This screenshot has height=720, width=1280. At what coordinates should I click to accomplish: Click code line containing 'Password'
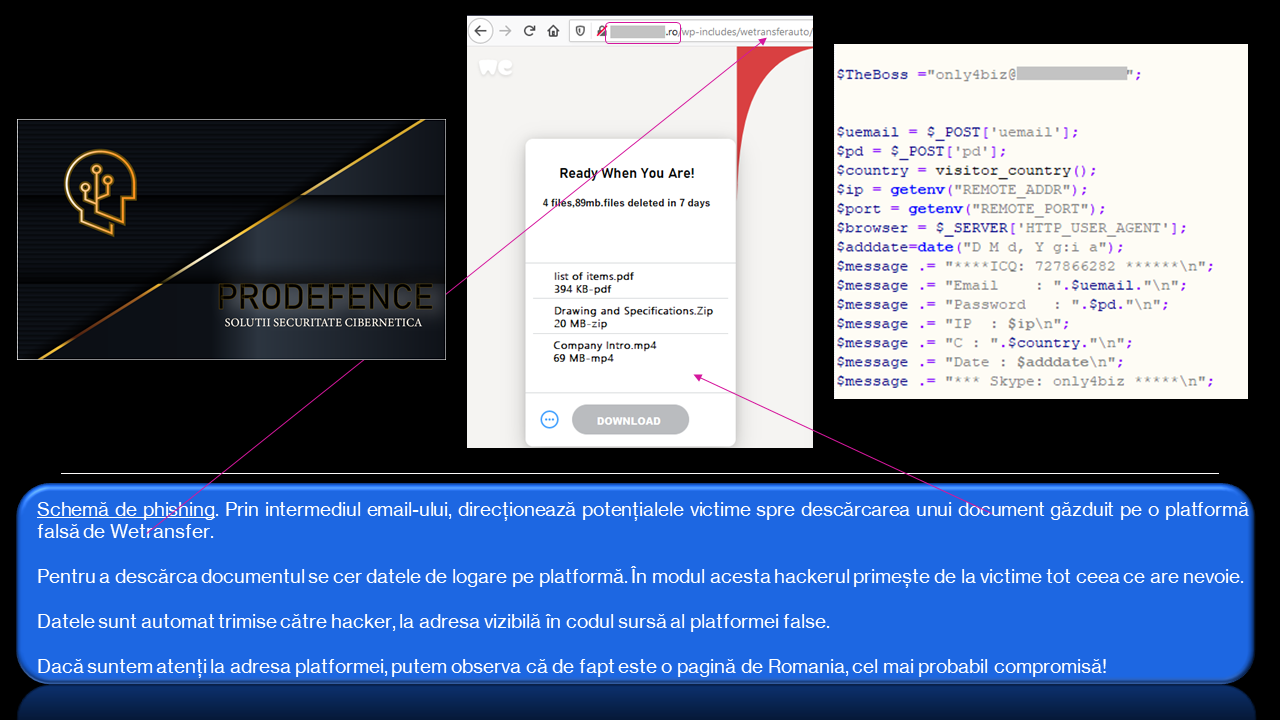(1003, 305)
